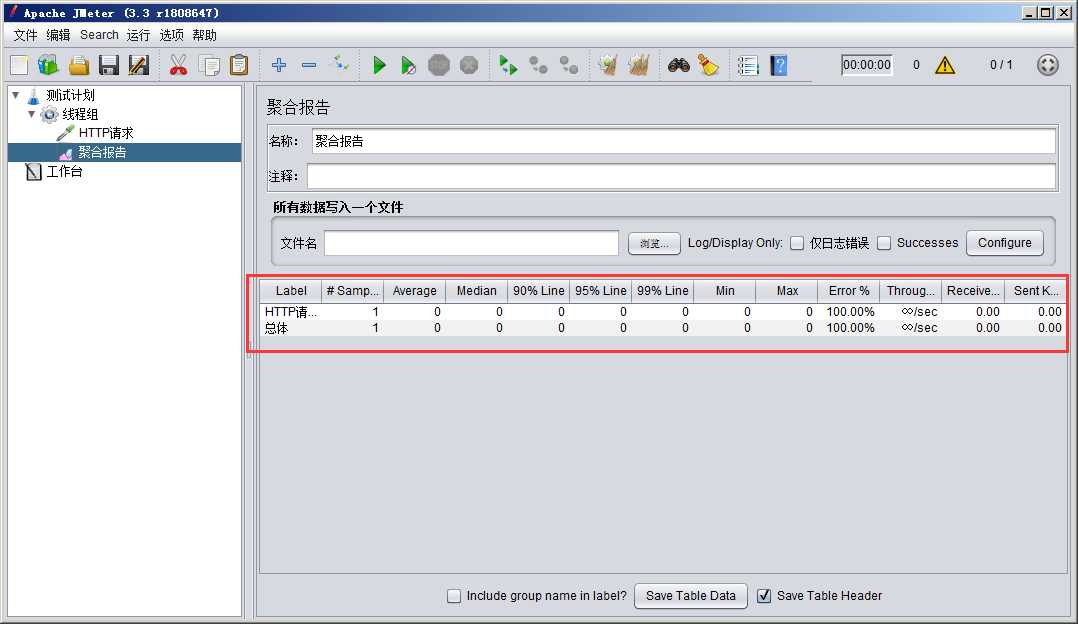Click the Error % column header

[x=848, y=291]
